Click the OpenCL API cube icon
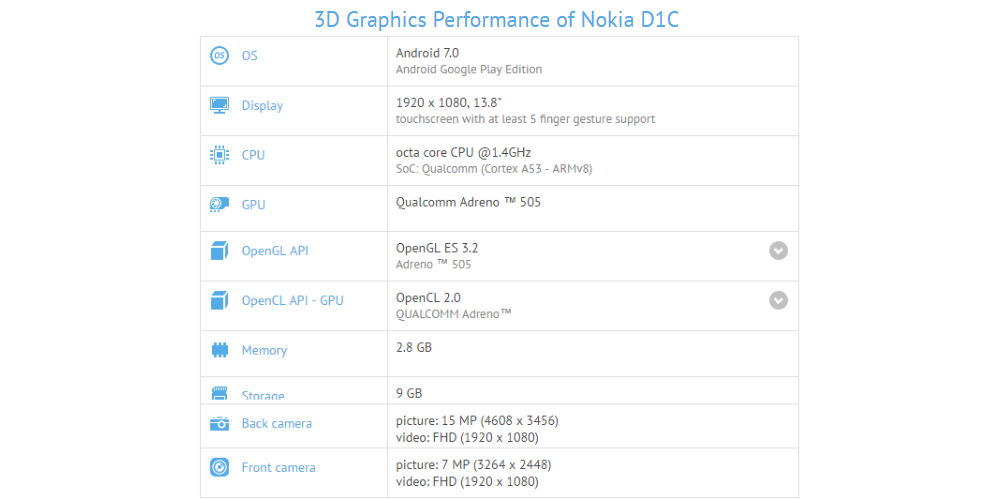1000x500 pixels. pyautogui.click(x=219, y=300)
